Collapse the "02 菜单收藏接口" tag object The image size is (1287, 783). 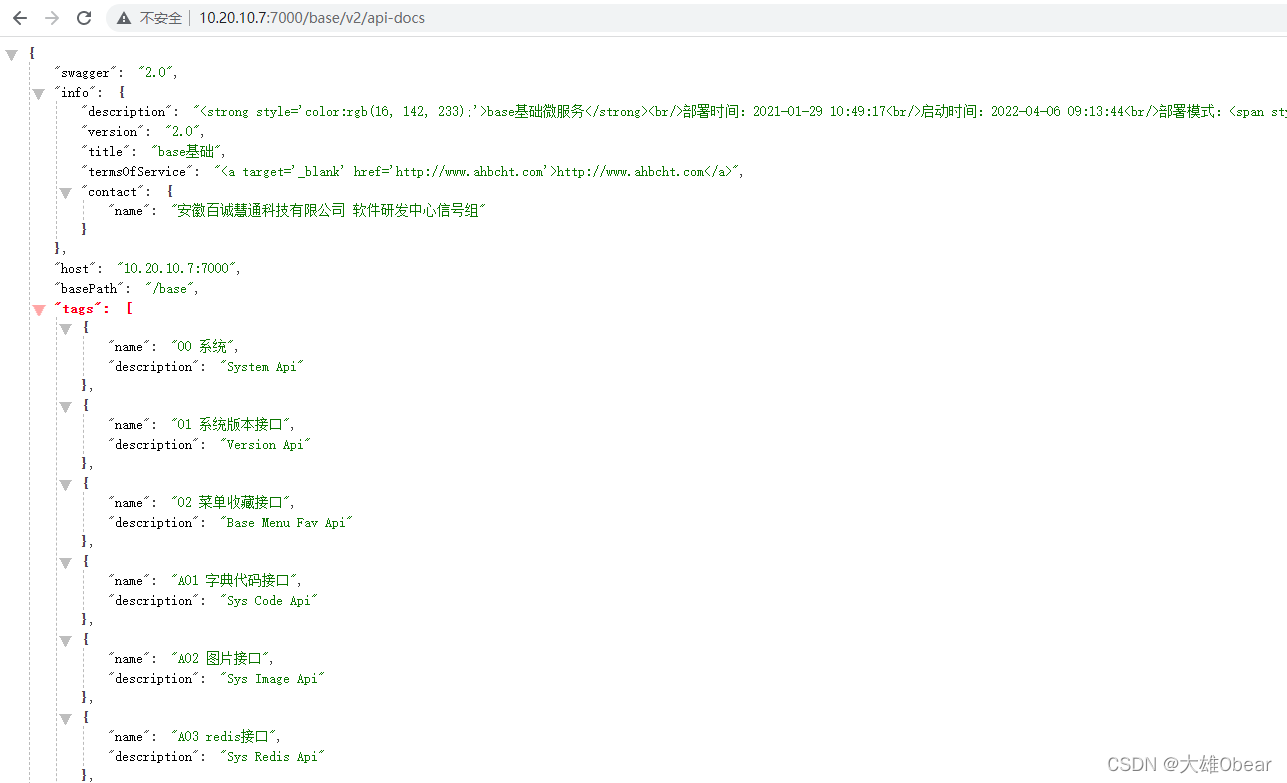[x=66, y=485]
